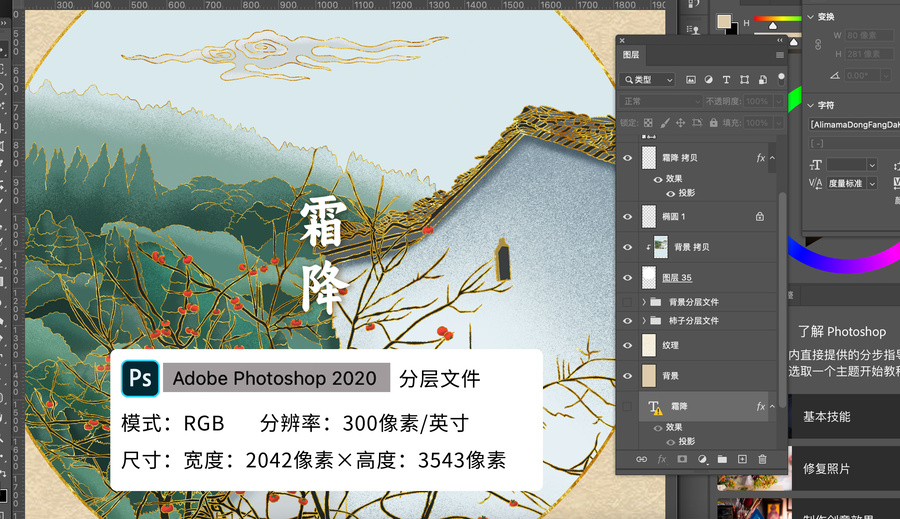Filter layers by adjustment layer icon
Screen dimensions: 900x519
pos(708,80)
